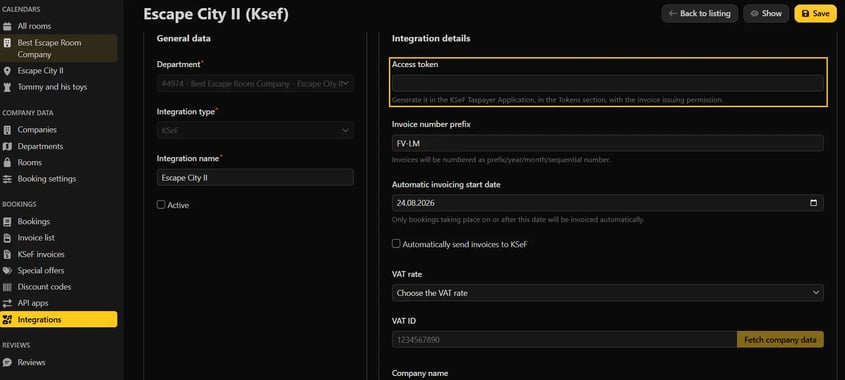The image size is (845, 380).
Task: Click the KSeF invoices file icon
Action: [x=8, y=254]
